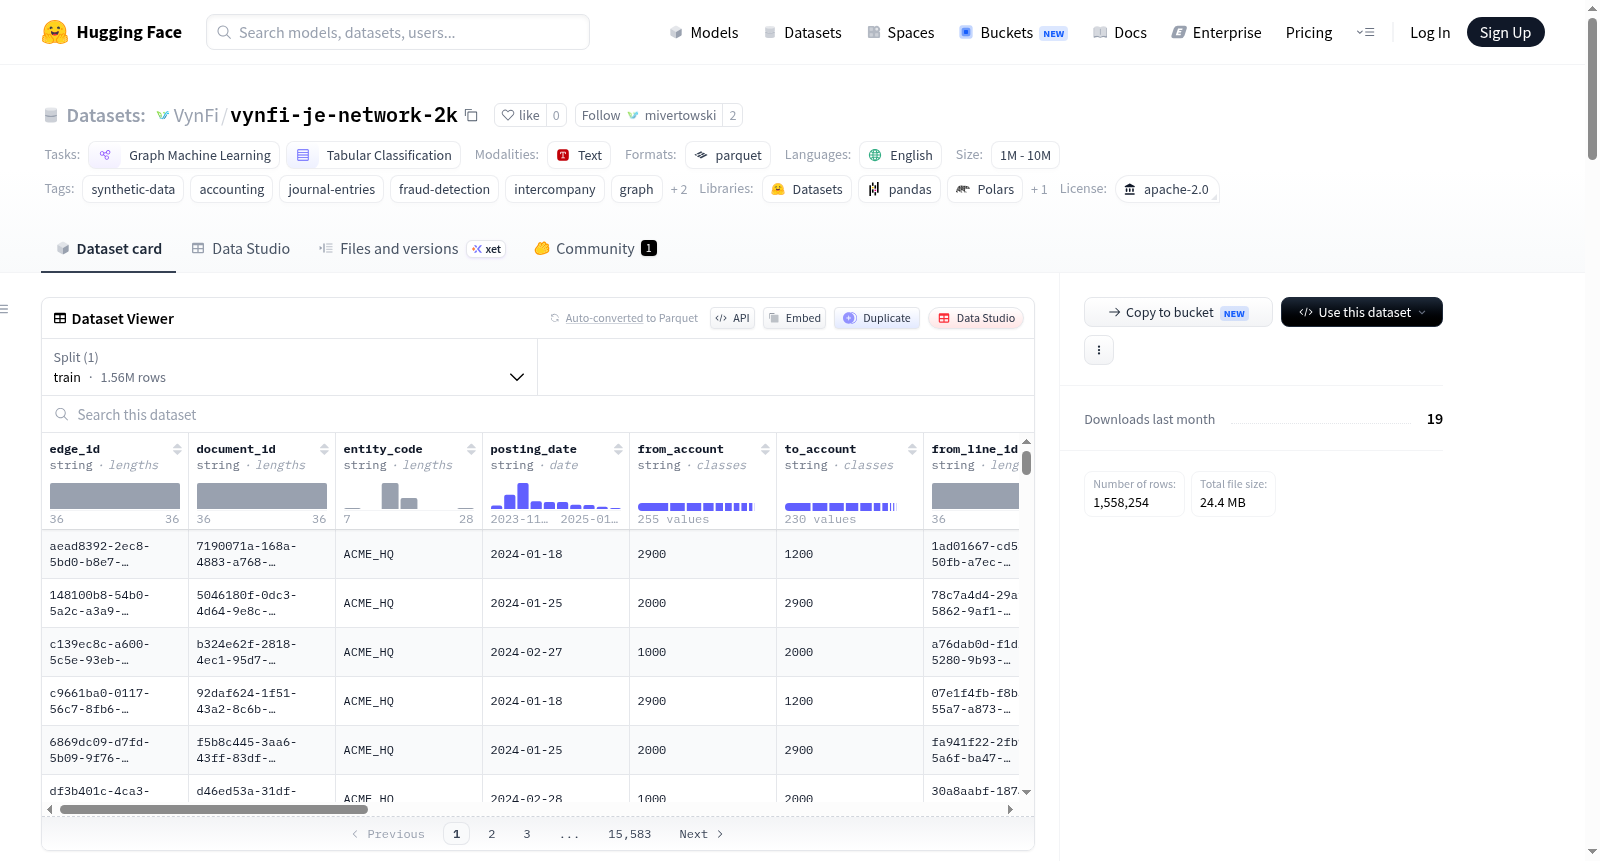Expand the navbar more menu

click(1365, 32)
